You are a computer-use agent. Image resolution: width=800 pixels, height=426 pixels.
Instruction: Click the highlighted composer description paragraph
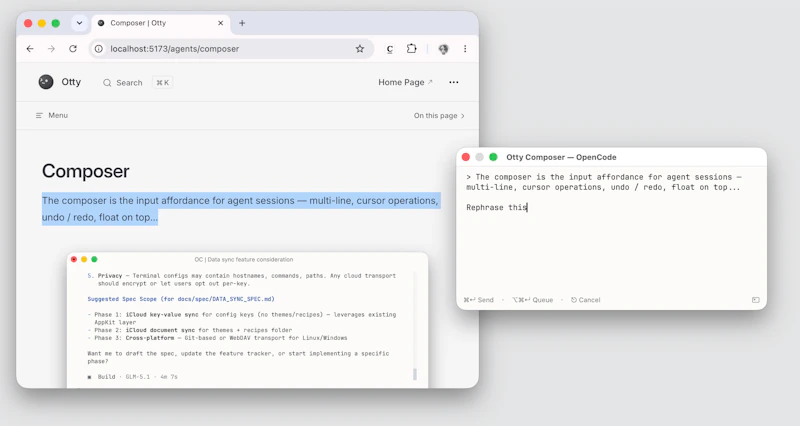click(x=240, y=209)
